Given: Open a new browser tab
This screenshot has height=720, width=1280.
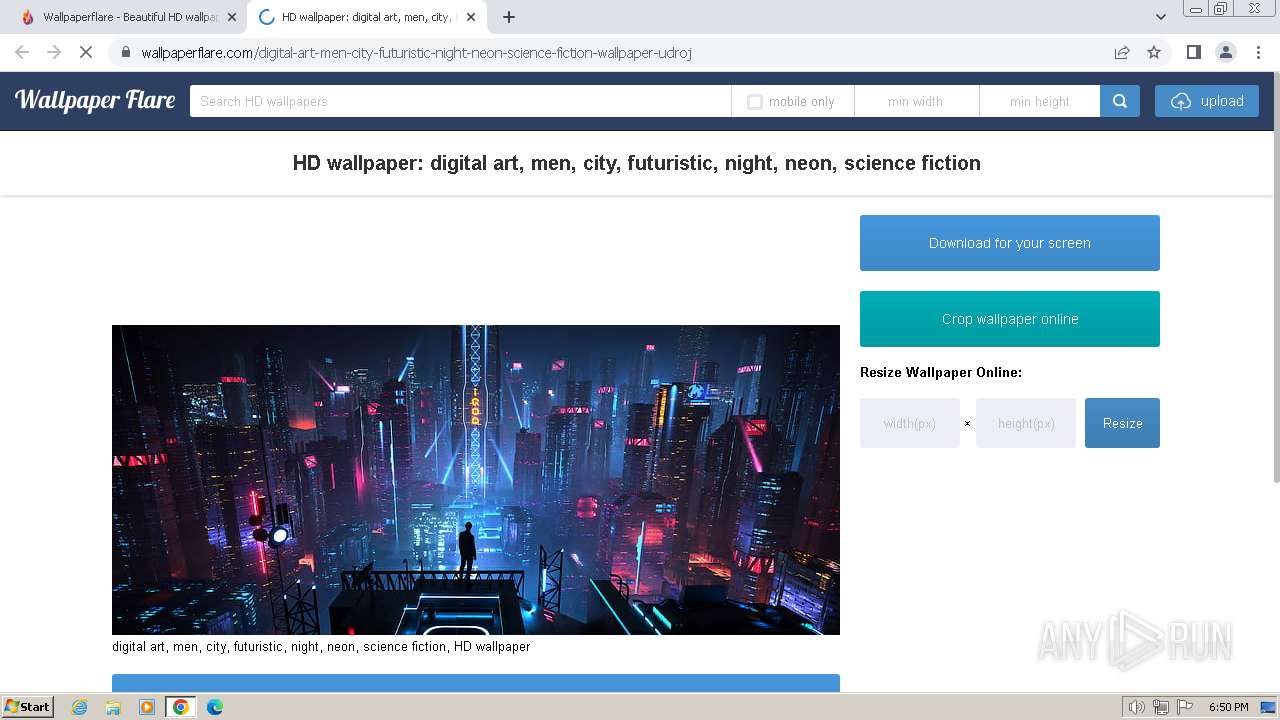Looking at the screenshot, I should point(509,17).
